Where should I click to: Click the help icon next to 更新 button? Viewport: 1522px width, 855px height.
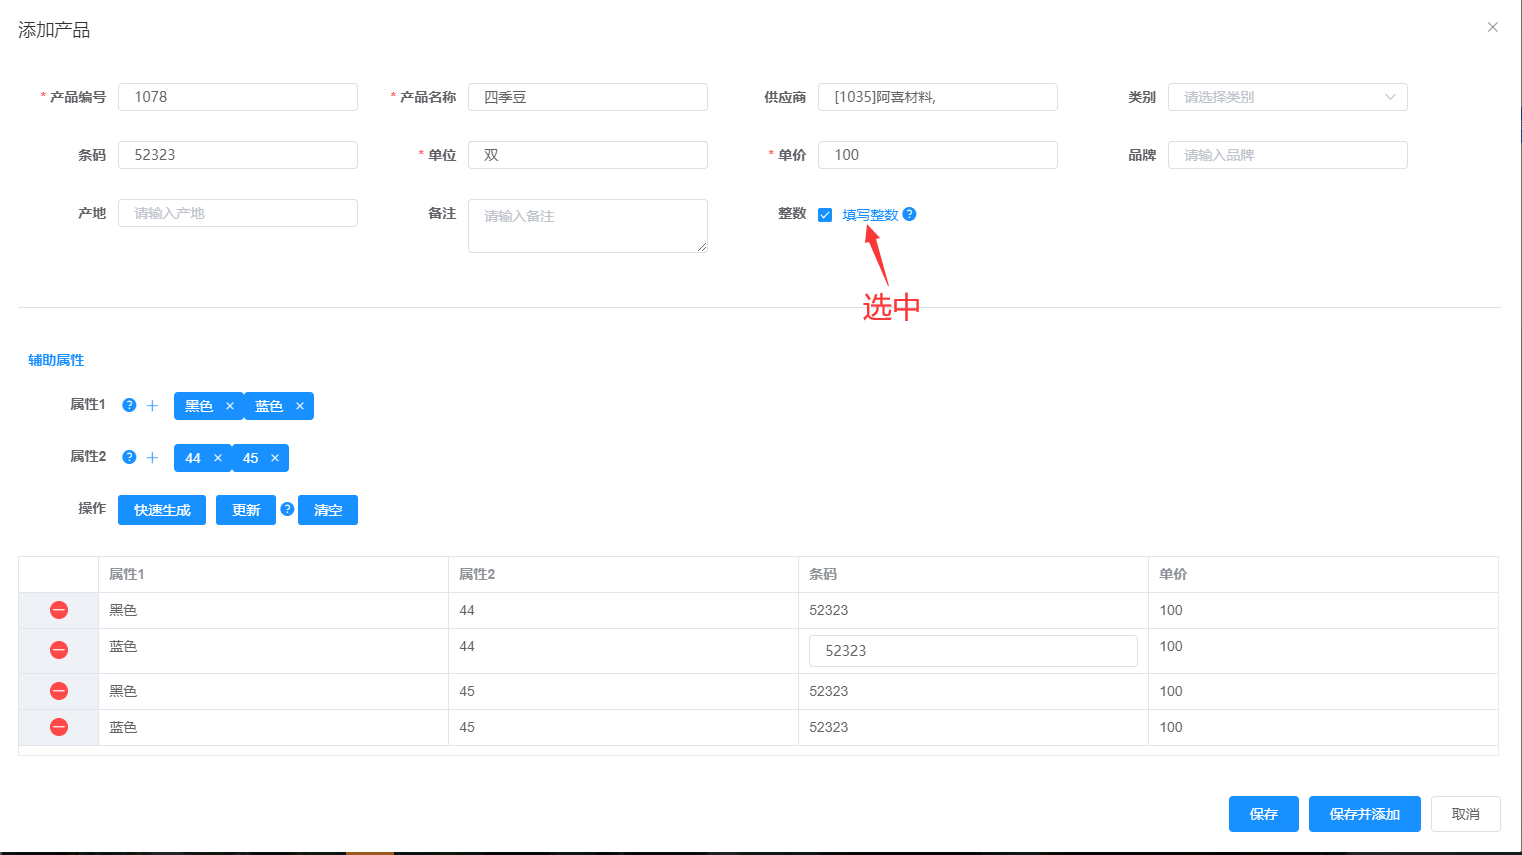(287, 509)
